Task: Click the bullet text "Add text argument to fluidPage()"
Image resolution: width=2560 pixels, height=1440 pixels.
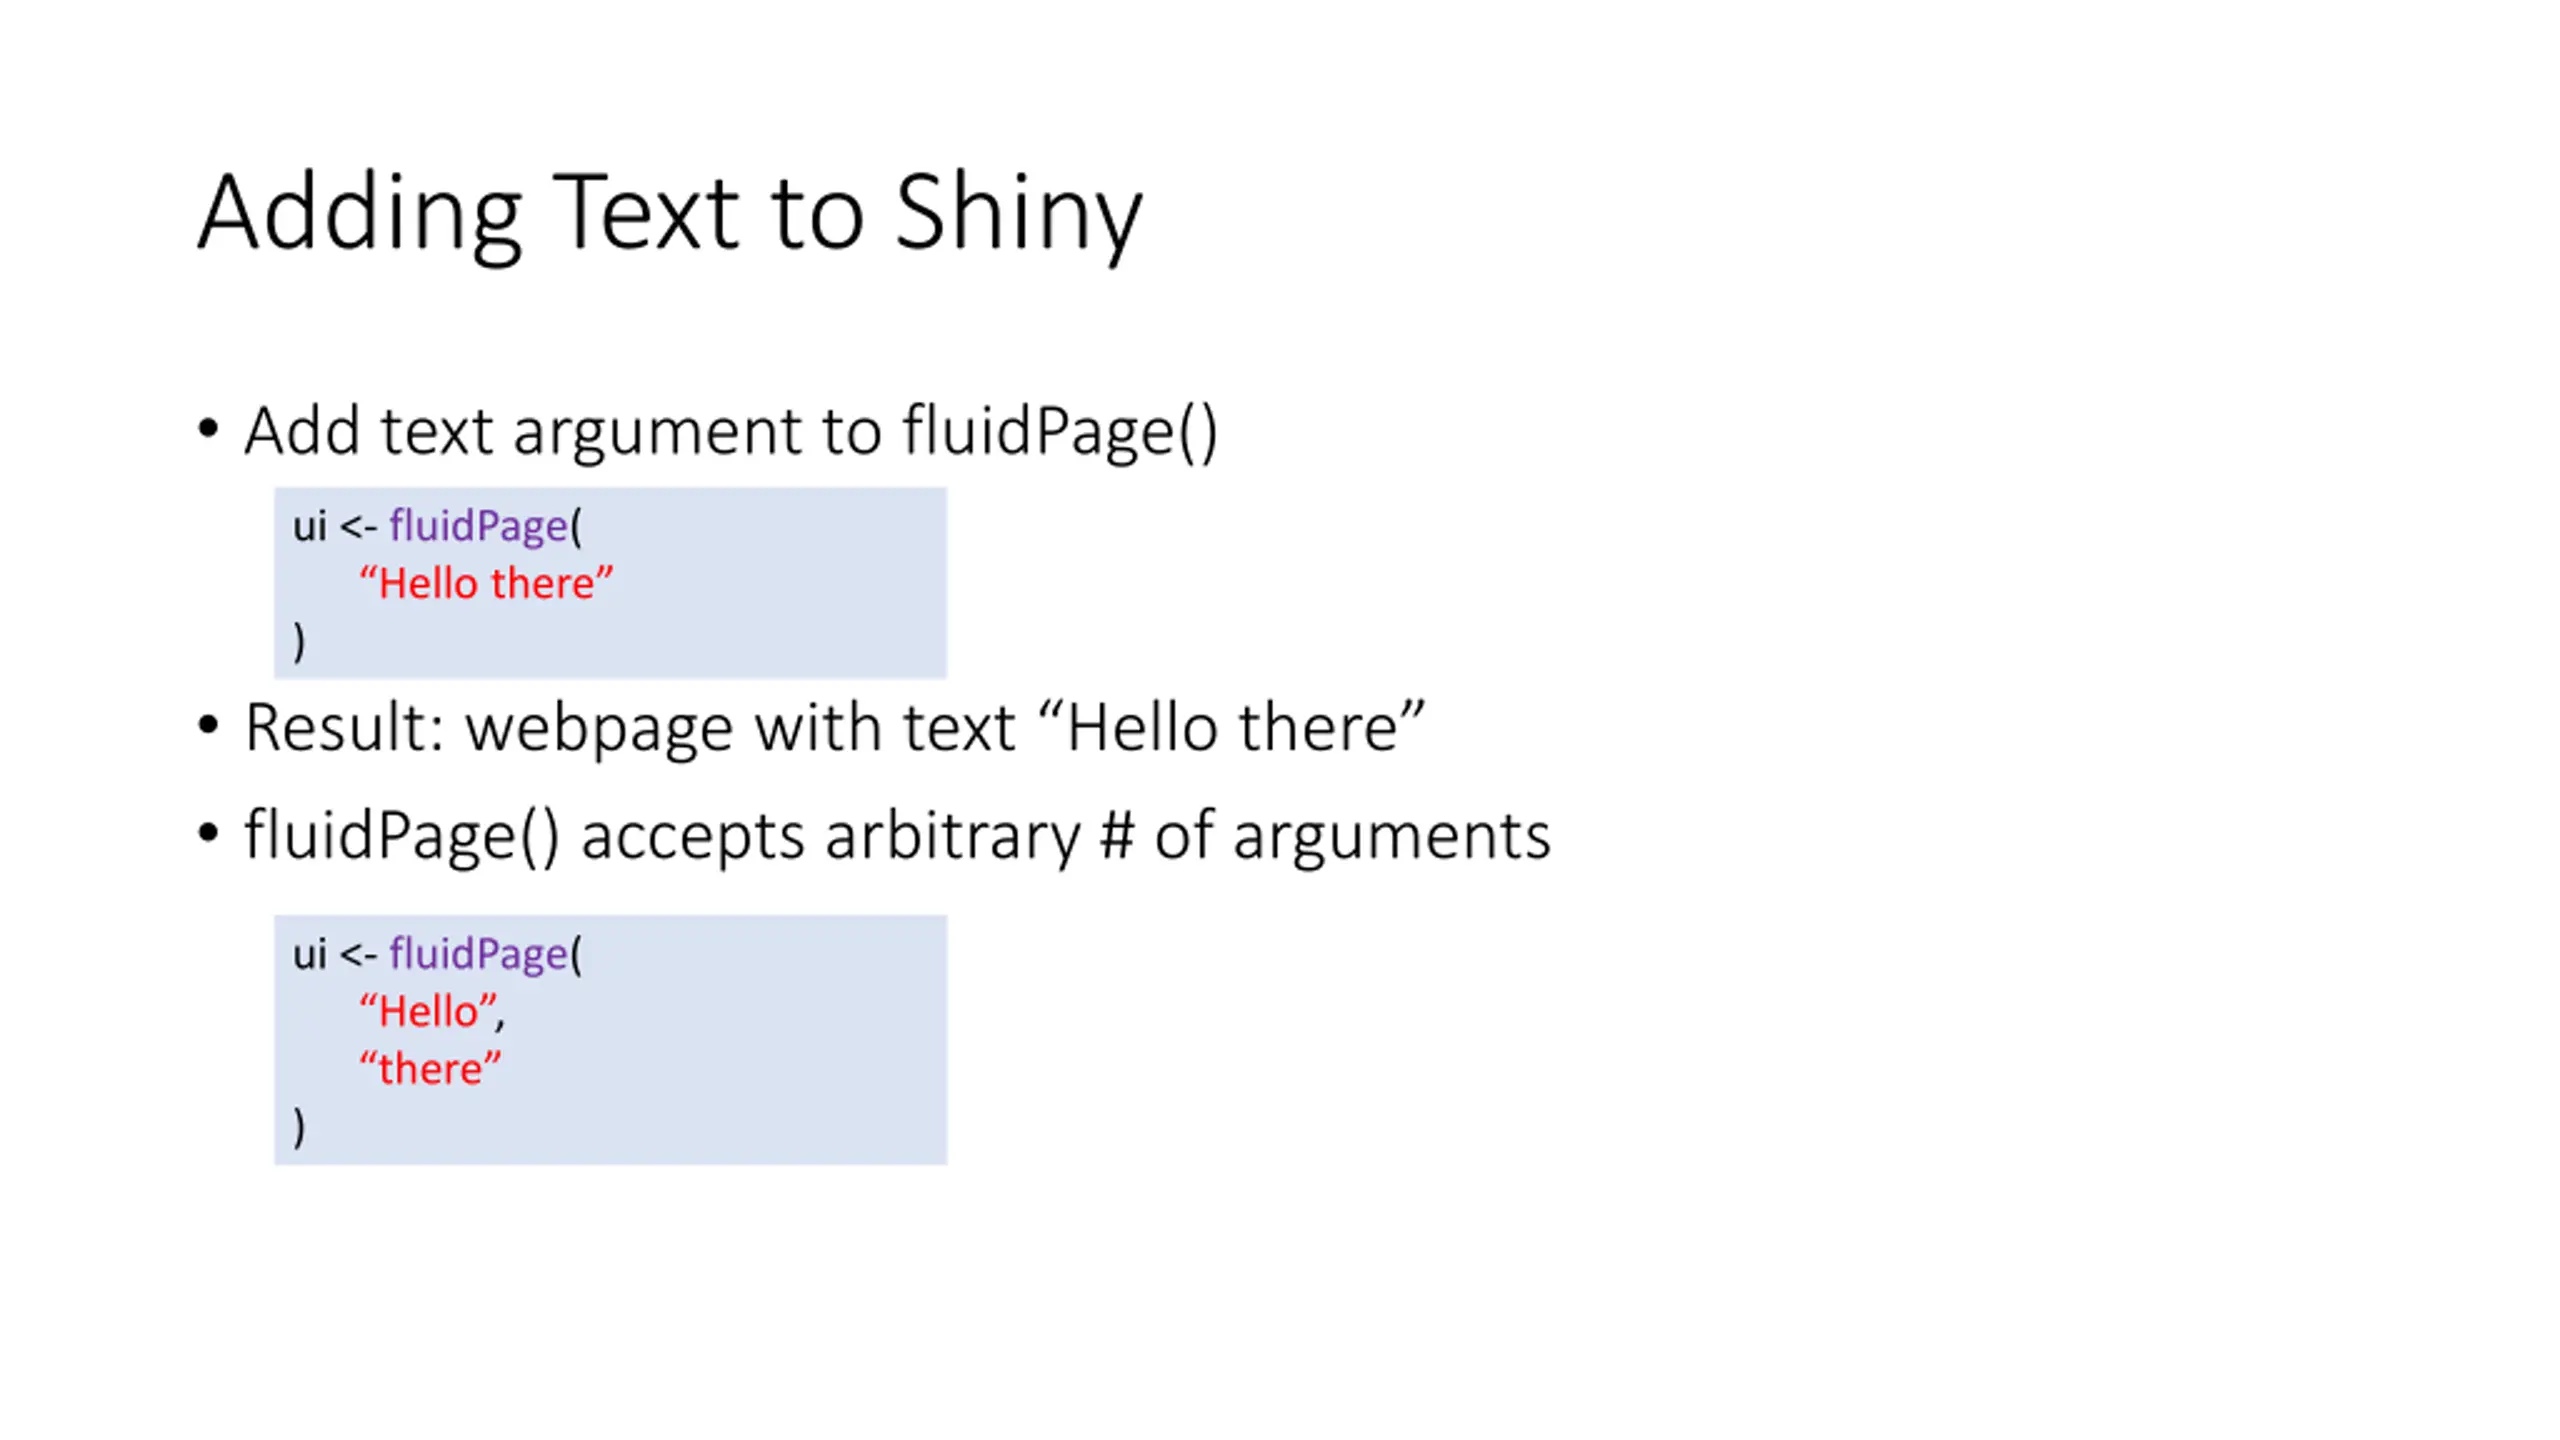Action: (731, 432)
